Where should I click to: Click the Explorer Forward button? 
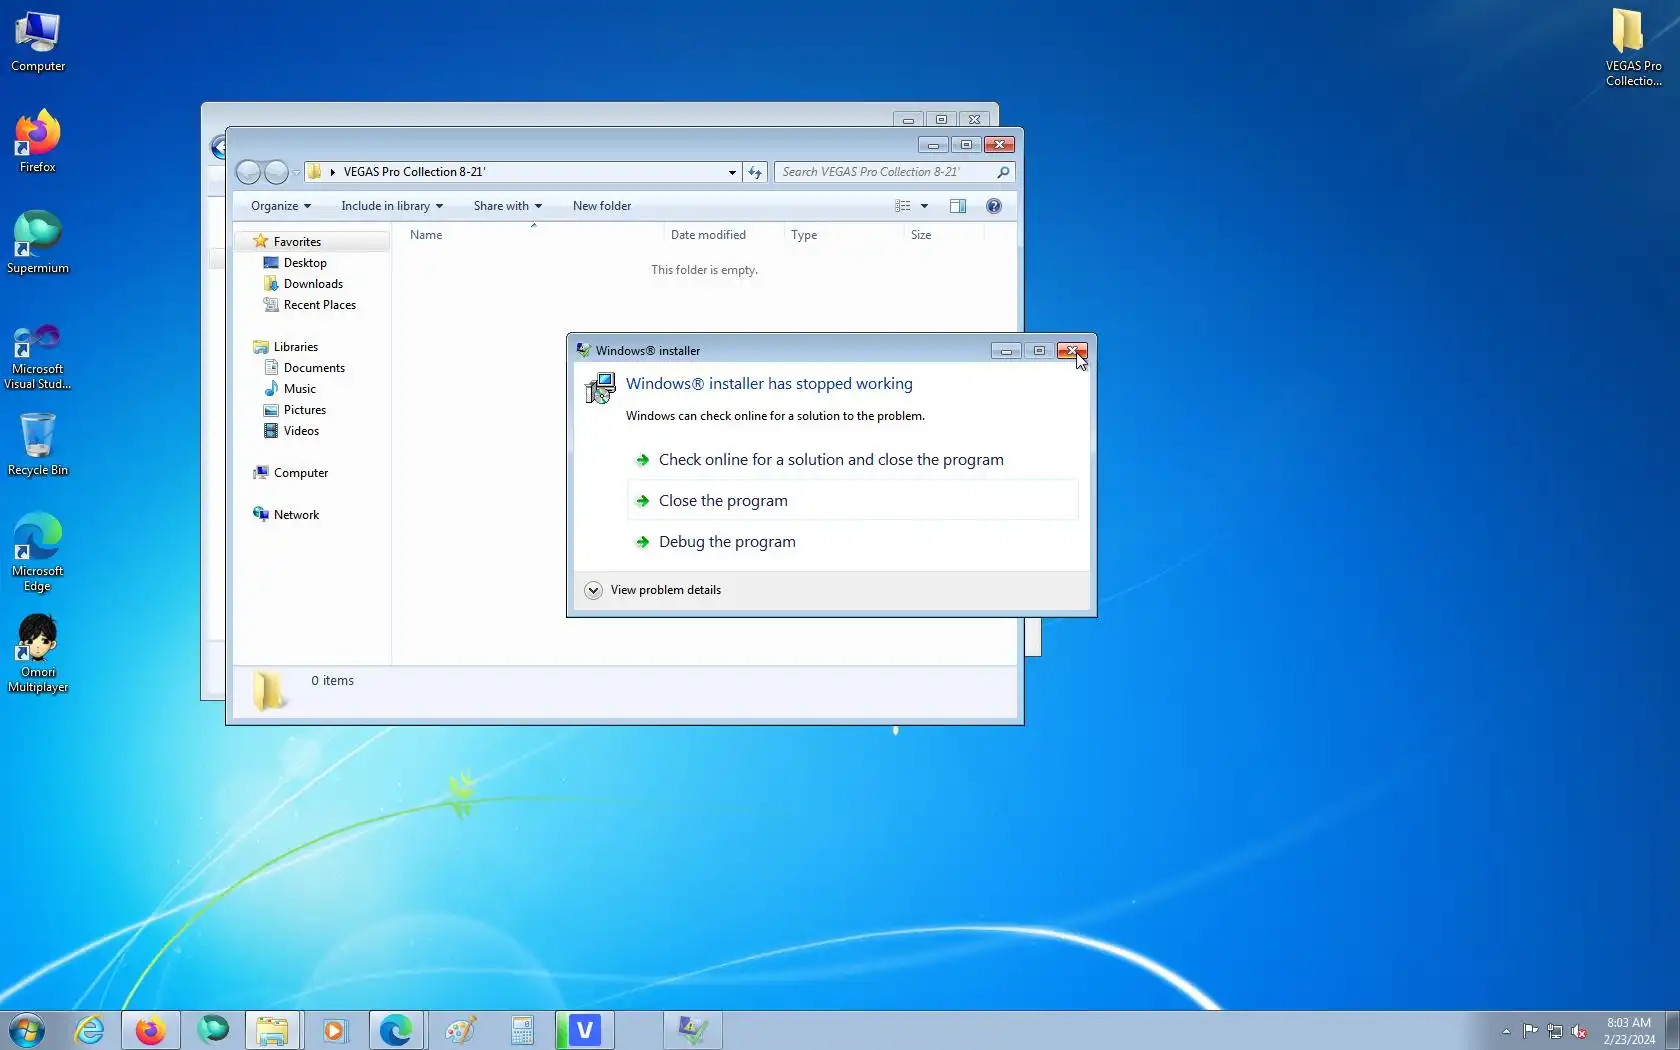[x=277, y=172]
